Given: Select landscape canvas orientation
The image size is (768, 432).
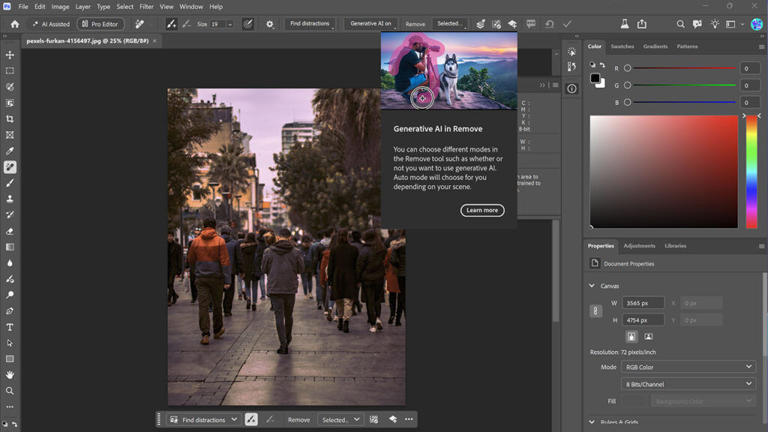Looking at the screenshot, I should coord(648,336).
